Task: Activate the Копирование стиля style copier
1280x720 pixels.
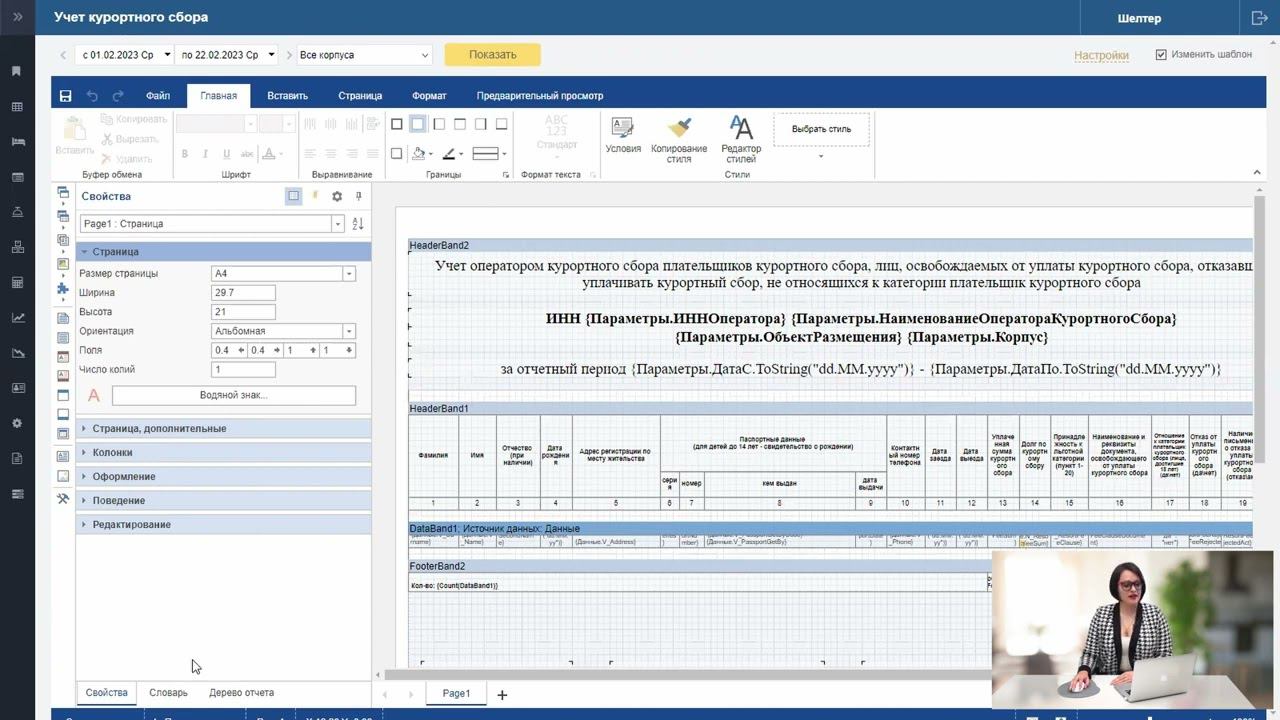Action: coord(679,139)
